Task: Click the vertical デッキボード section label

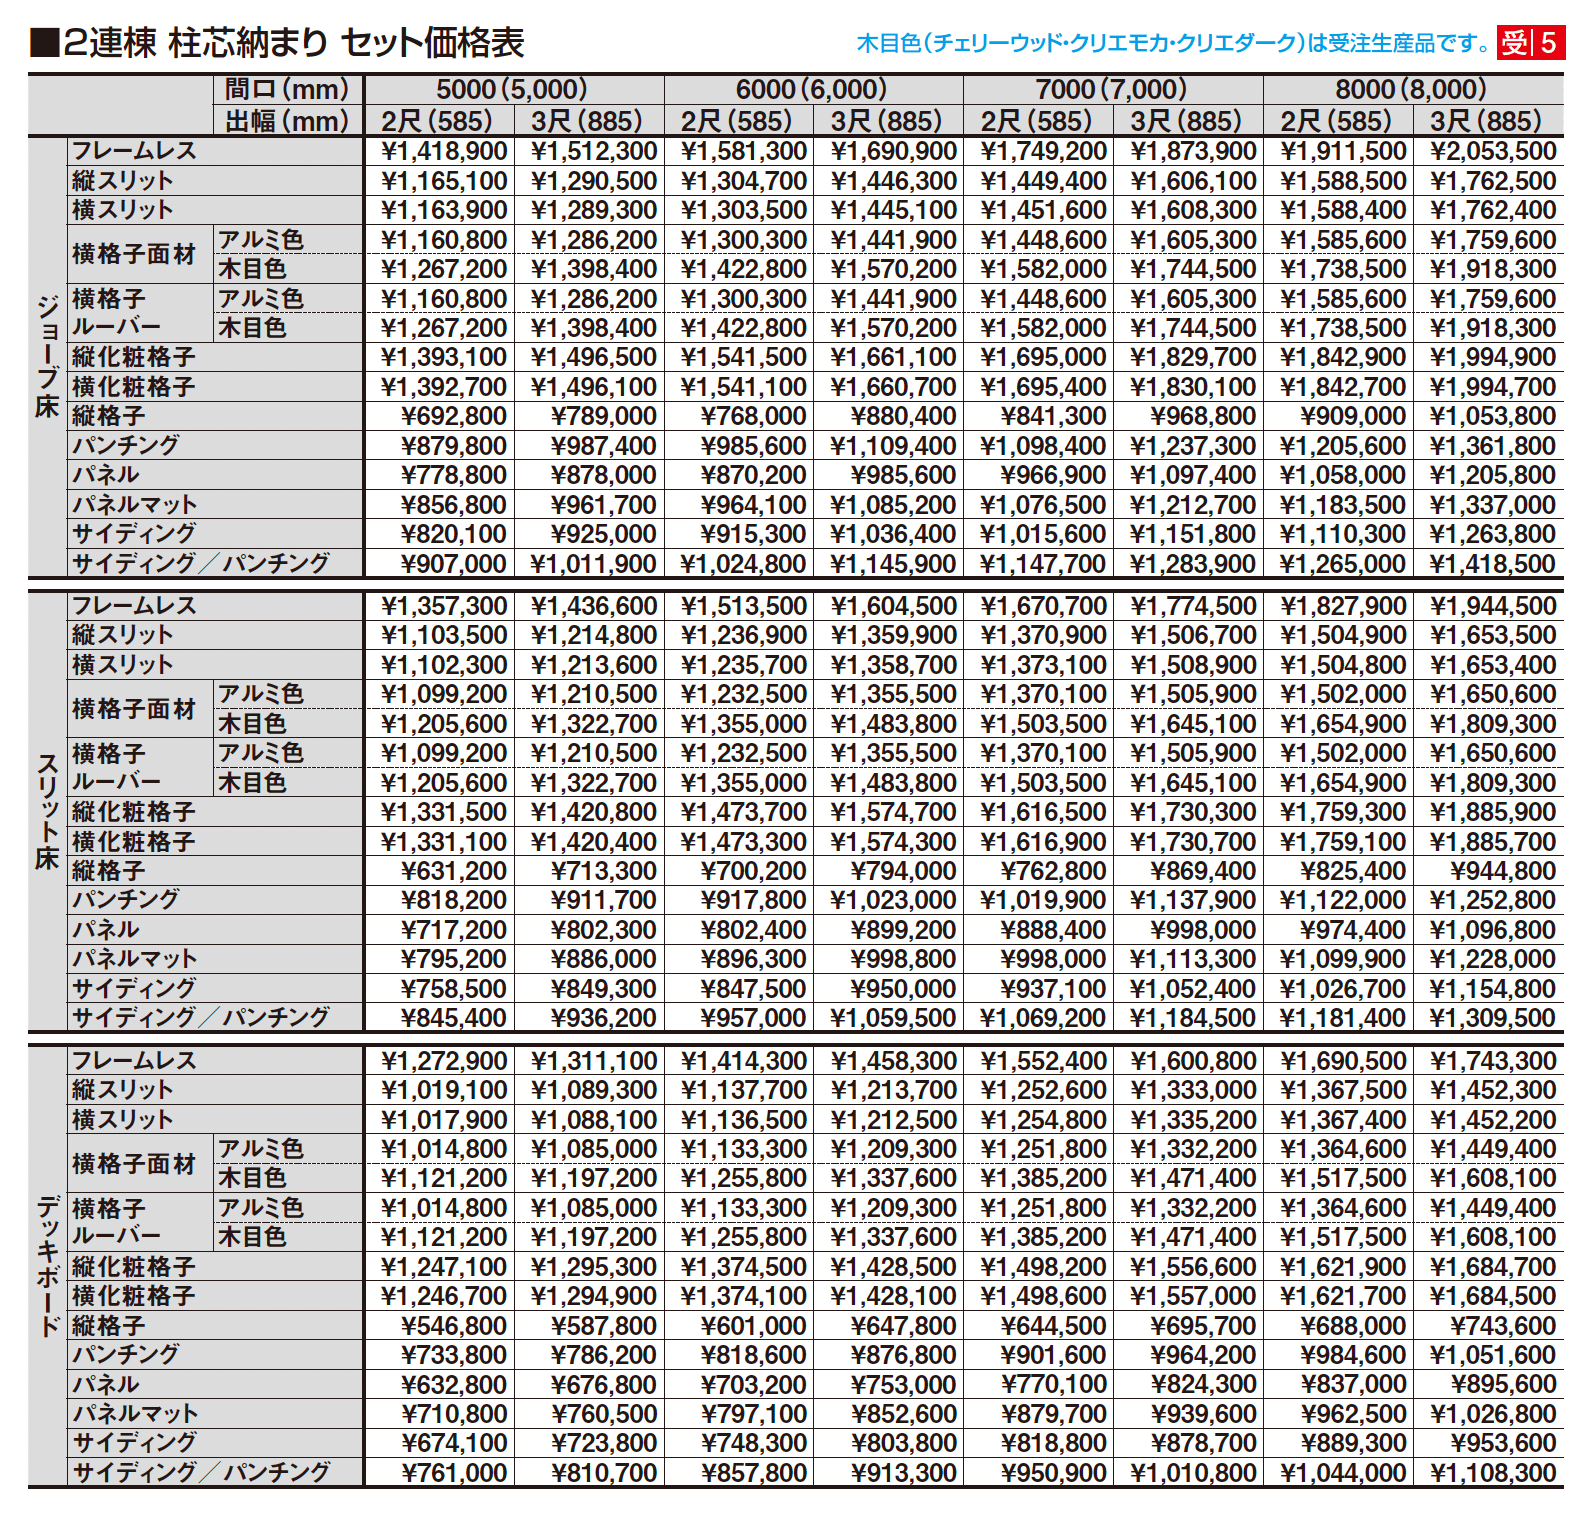Action: [x=47, y=1266]
